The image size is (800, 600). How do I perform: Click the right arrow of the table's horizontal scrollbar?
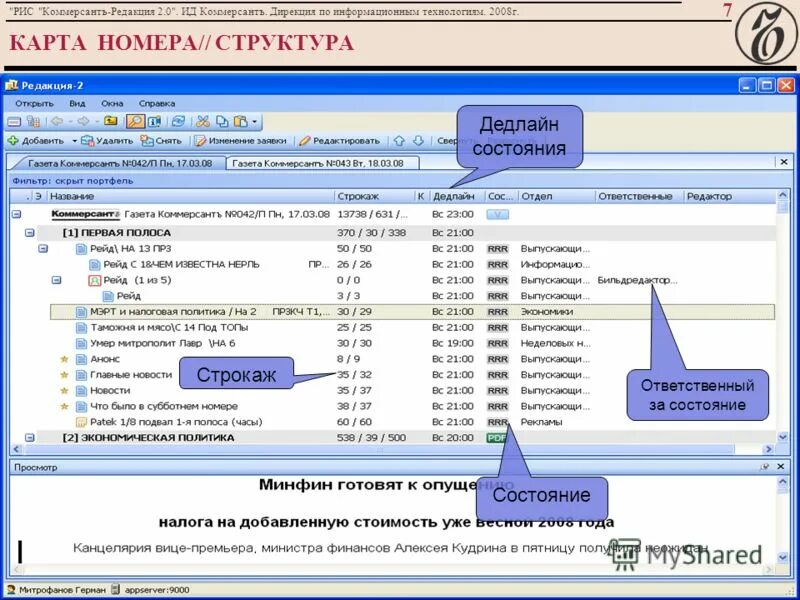coord(768,449)
